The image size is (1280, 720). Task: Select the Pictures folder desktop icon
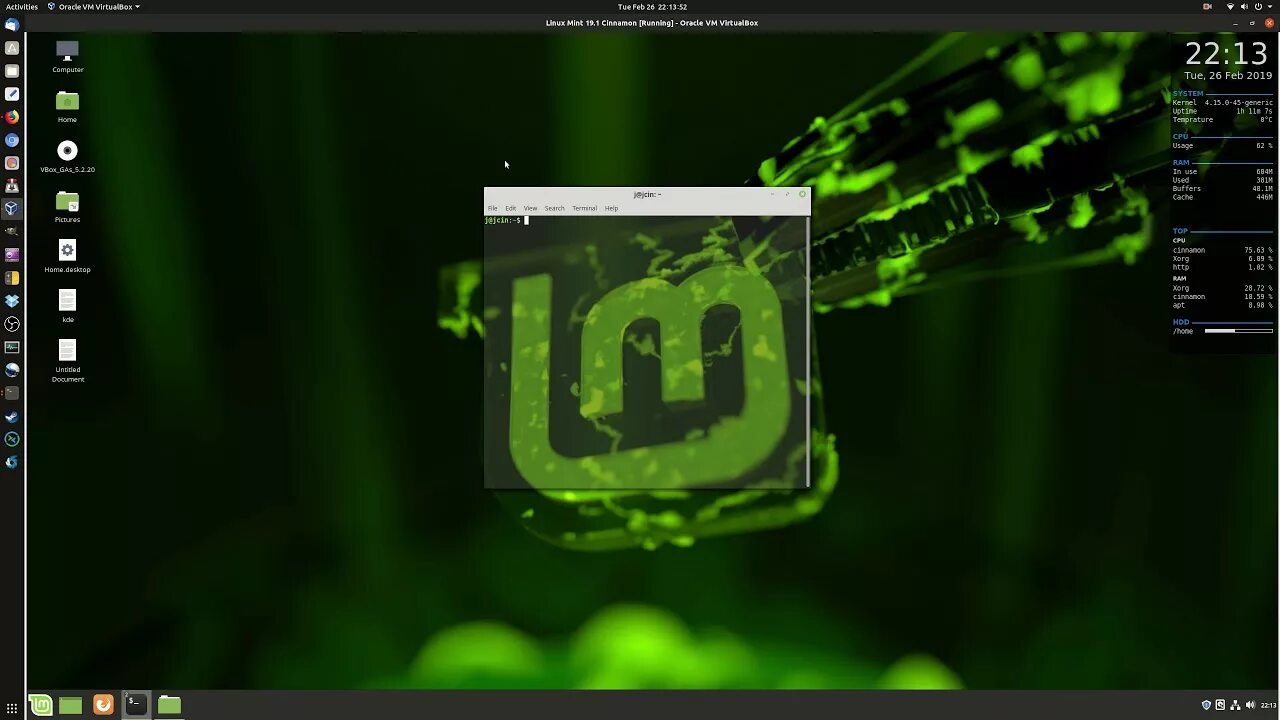pos(67,207)
